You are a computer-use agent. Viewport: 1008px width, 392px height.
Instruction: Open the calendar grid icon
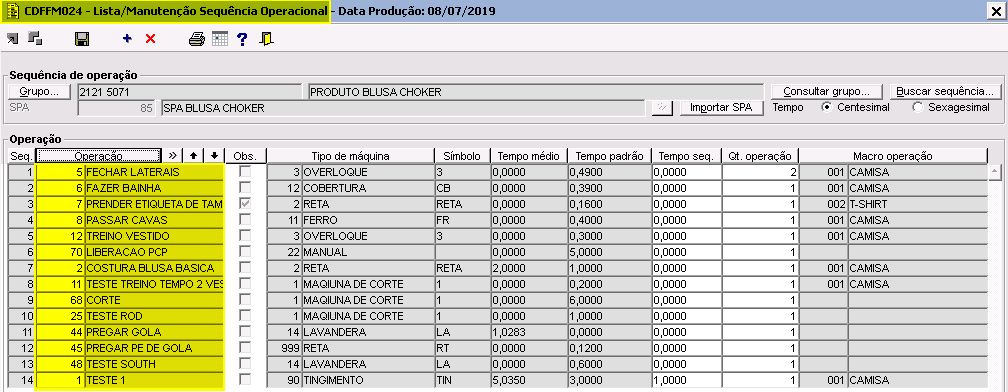(x=220, y=39)
